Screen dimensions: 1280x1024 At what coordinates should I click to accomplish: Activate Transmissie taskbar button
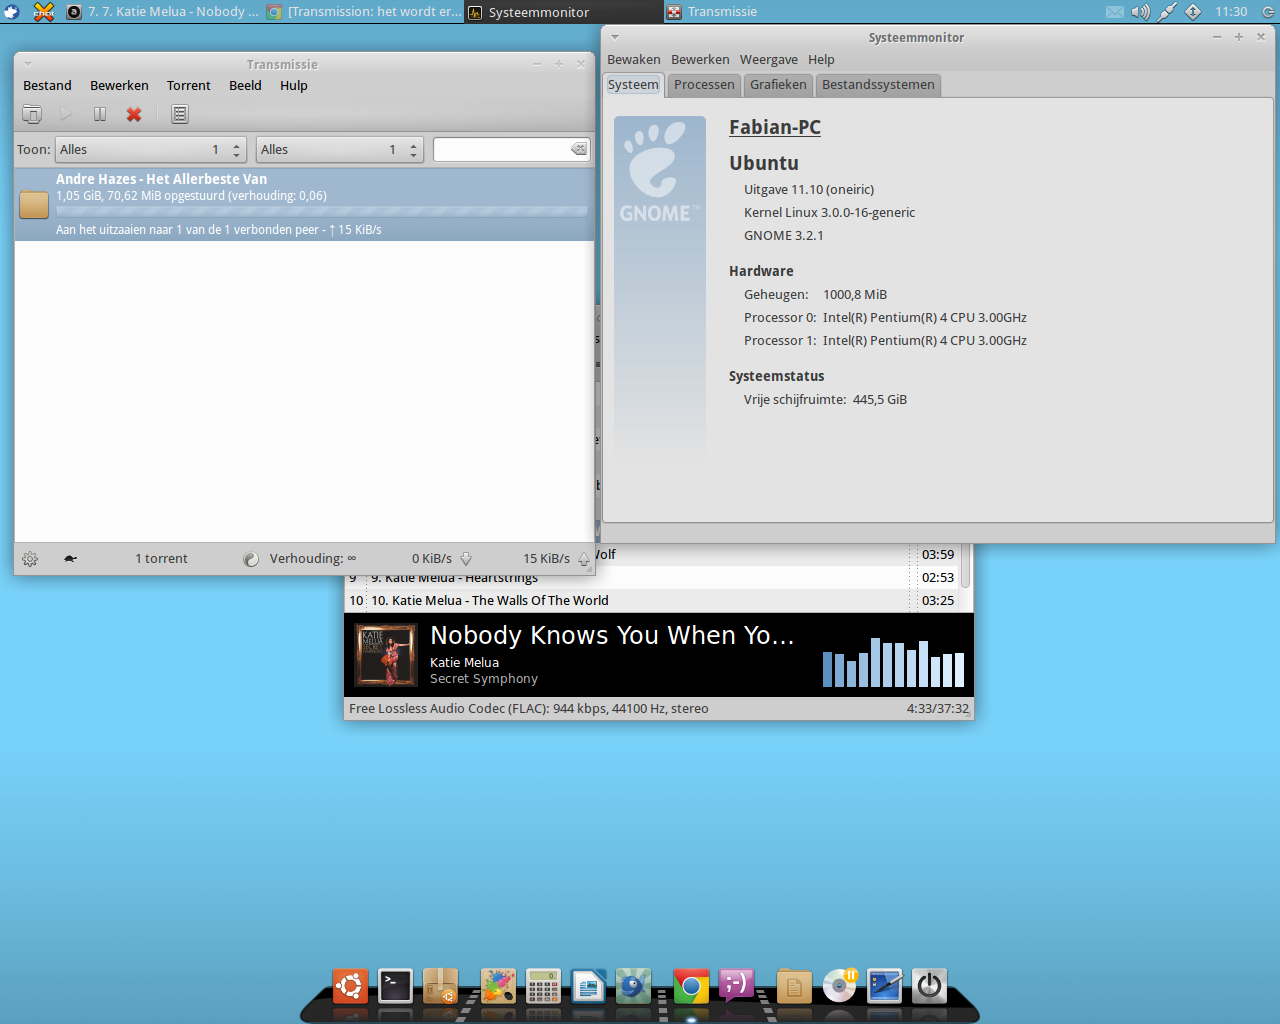(764, 12)
